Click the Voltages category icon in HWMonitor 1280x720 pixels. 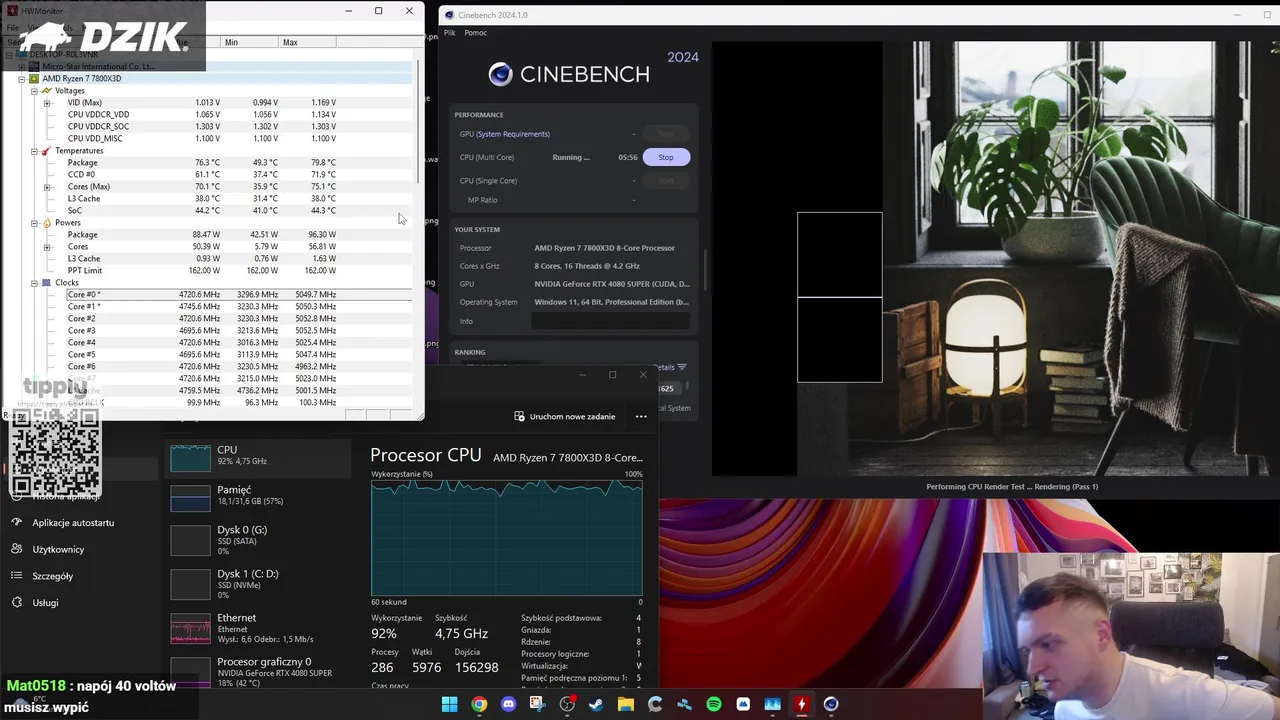pos(46,91)
